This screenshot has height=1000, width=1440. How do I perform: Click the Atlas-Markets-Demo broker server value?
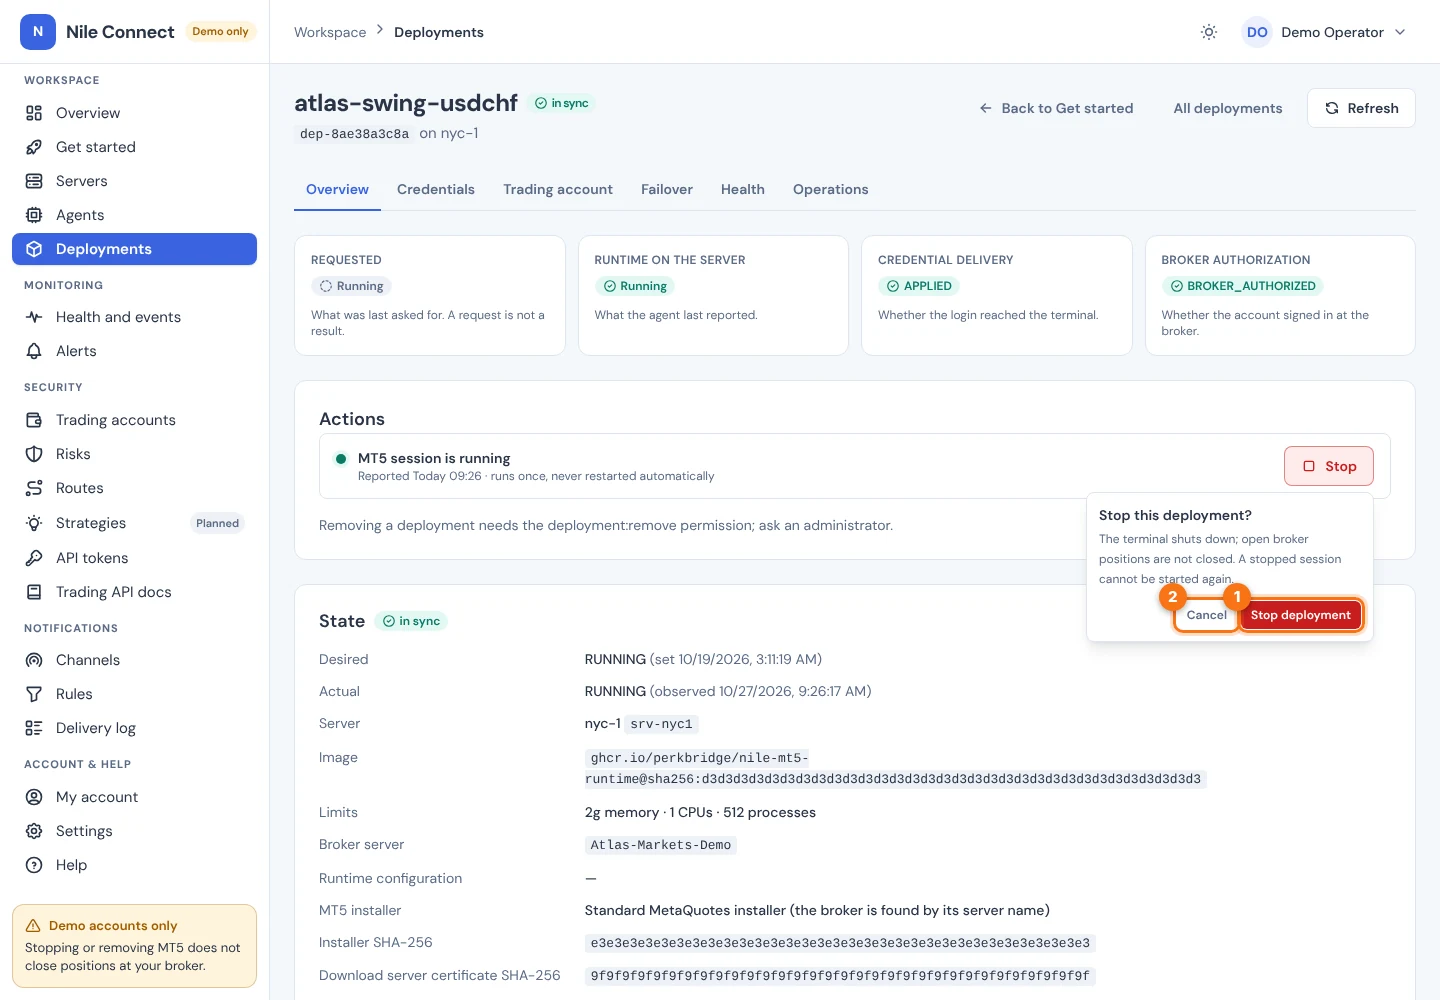[x=661, y=845]
